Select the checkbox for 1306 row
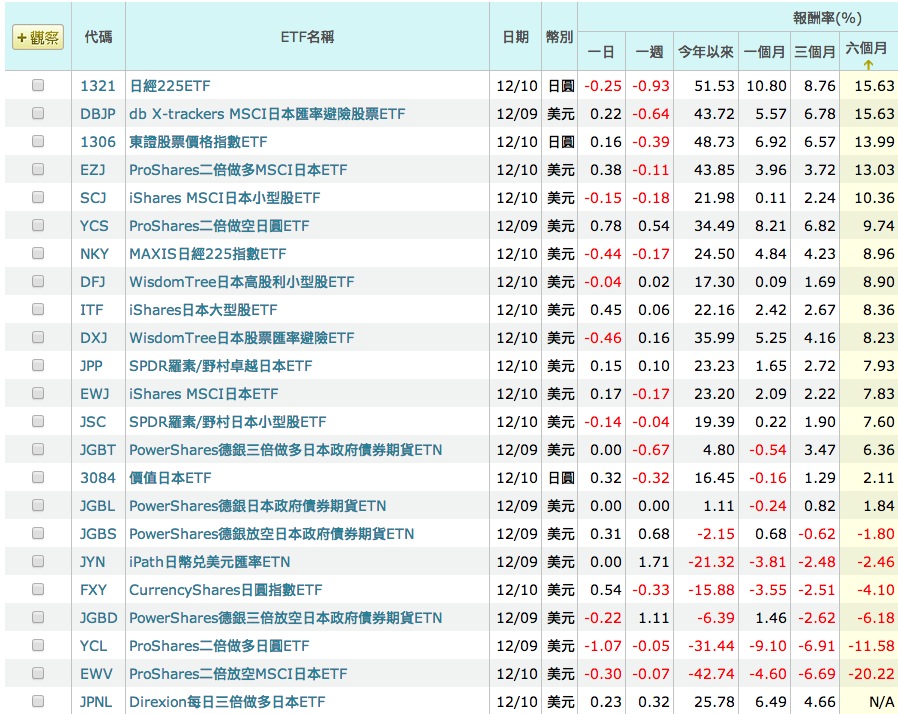Image resolution: width=898 pixels, height=714 pixels. (x=38, y=141)
